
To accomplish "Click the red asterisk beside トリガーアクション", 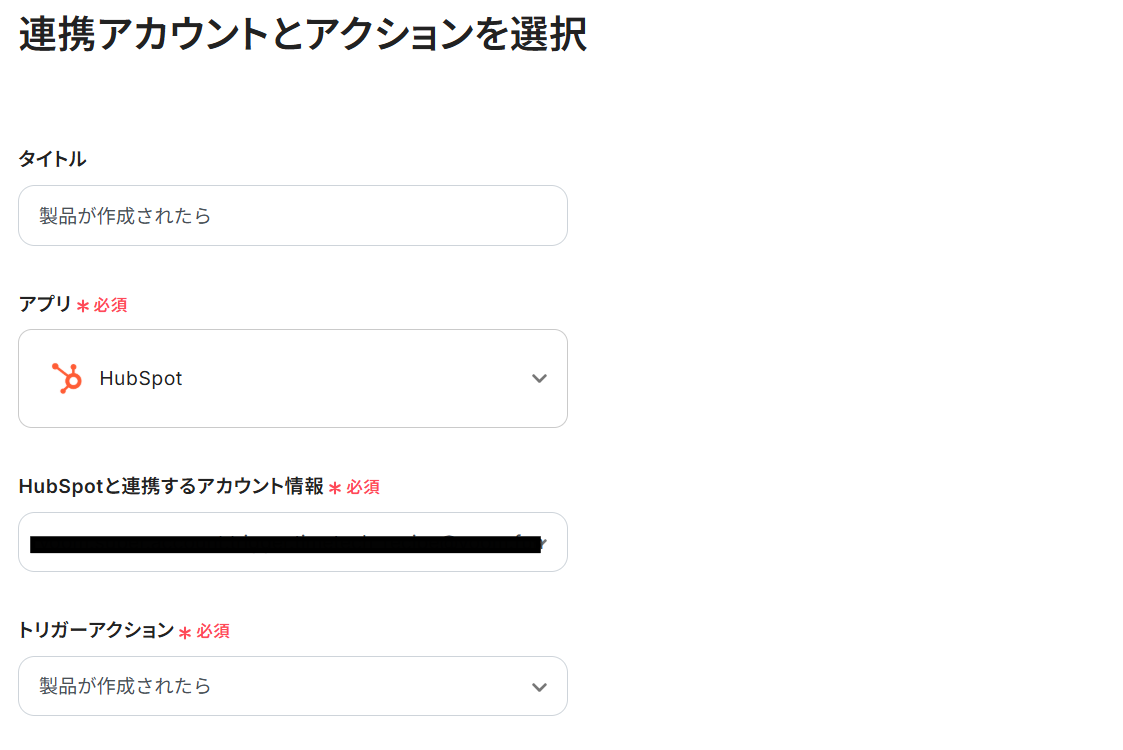I will click(185, 632).
